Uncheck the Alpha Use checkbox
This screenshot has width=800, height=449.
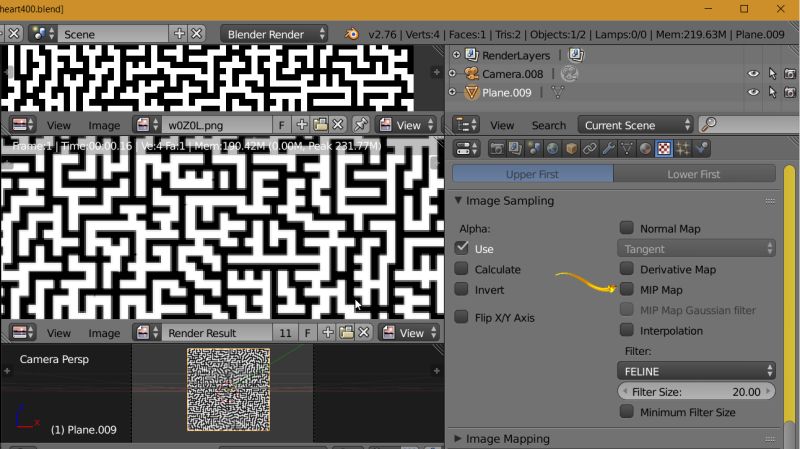462,248
